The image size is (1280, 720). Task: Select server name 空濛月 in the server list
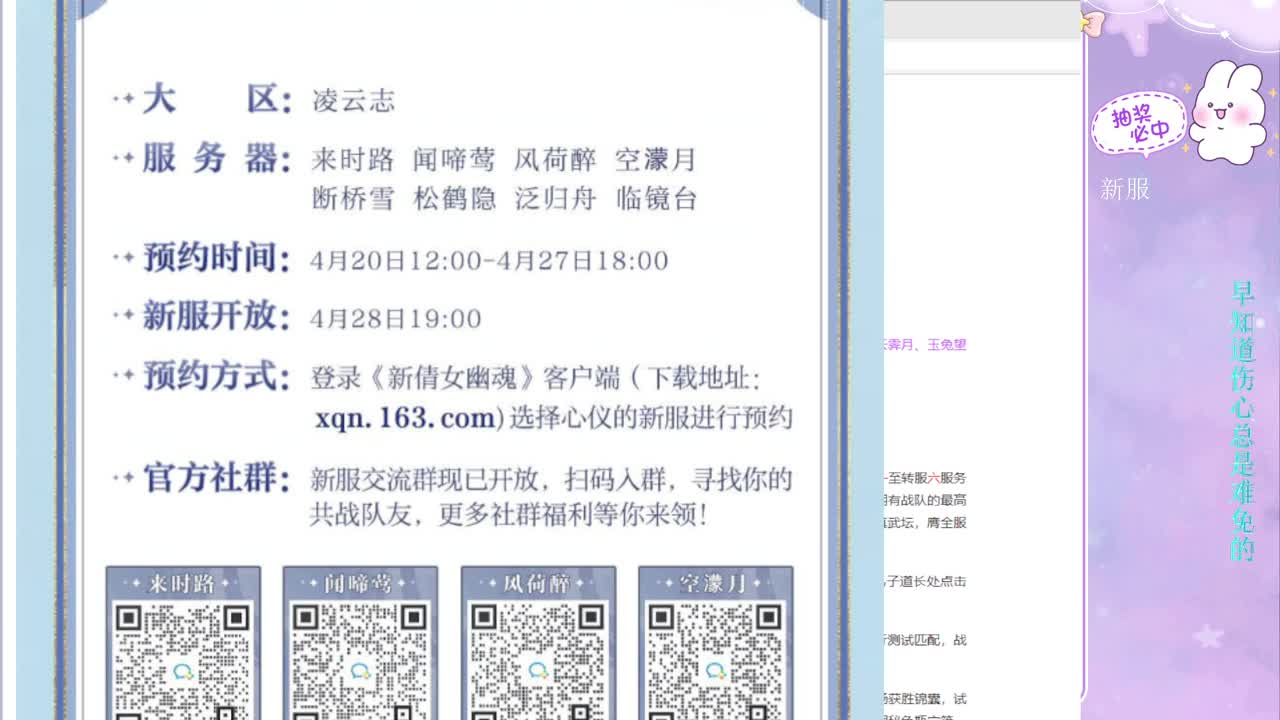point(656,160)
